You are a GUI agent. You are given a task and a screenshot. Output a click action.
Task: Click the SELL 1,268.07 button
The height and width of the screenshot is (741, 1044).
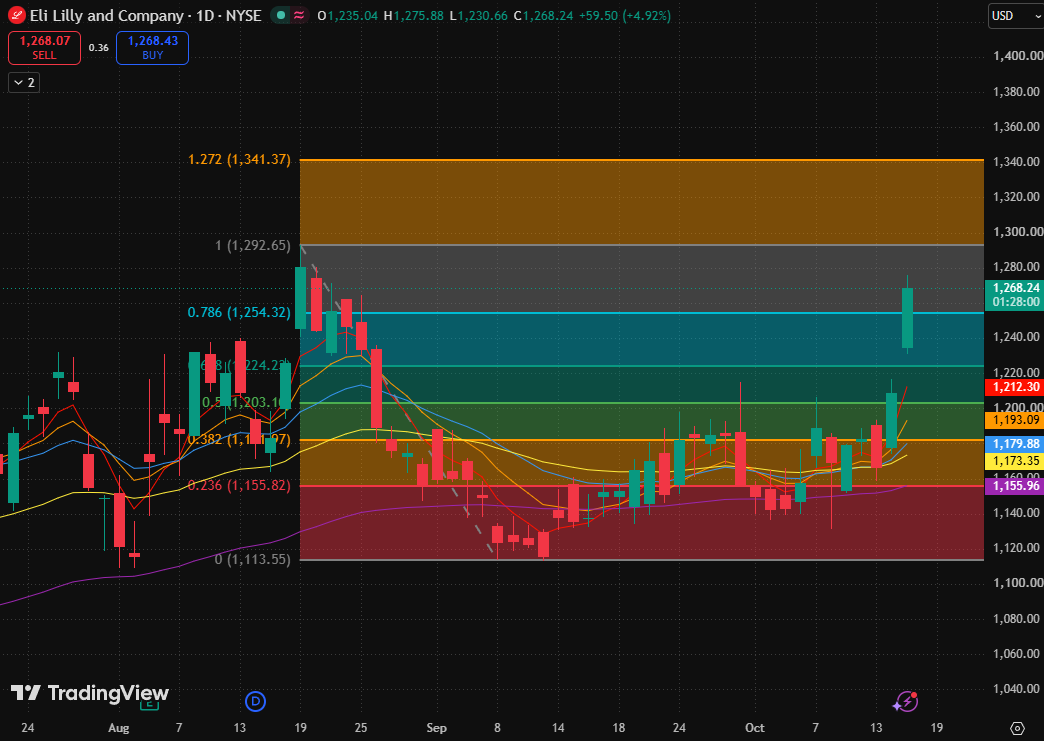[45, 48]
